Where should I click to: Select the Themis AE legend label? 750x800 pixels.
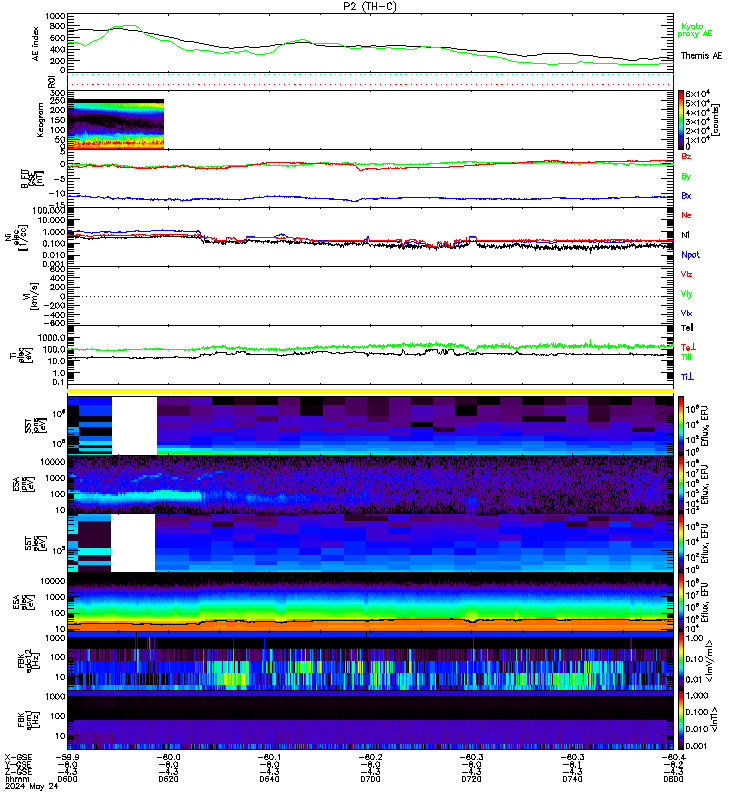tap(702, 56)
